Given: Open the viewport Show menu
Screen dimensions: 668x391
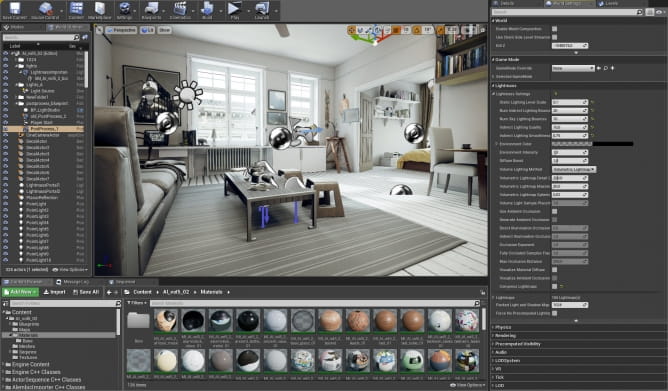Looking at the screenshot, I should pos(164,30).
